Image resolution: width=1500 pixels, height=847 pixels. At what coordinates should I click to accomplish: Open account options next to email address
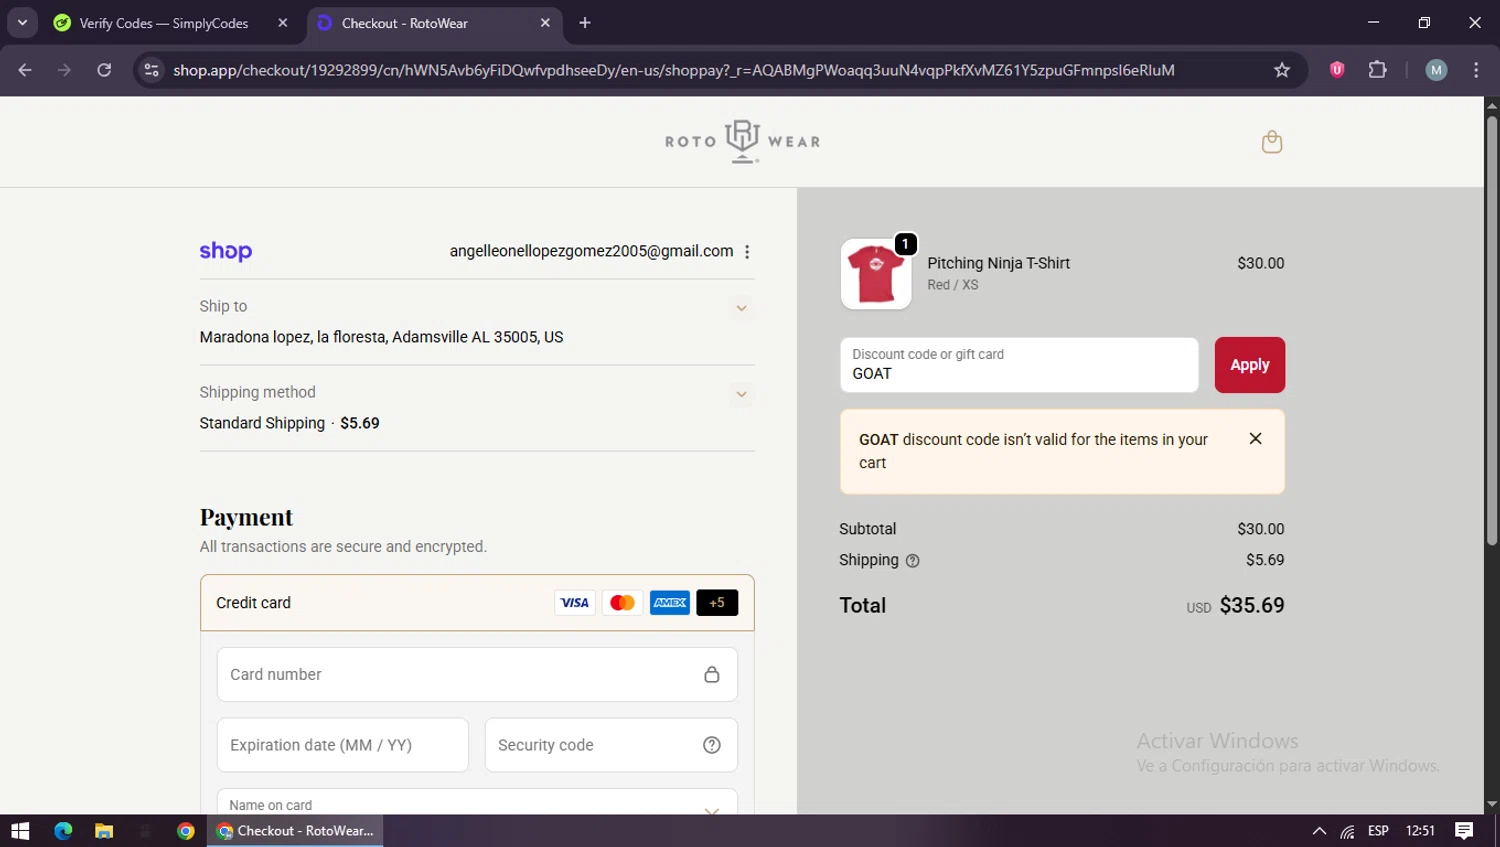click(x=747, y=252)
